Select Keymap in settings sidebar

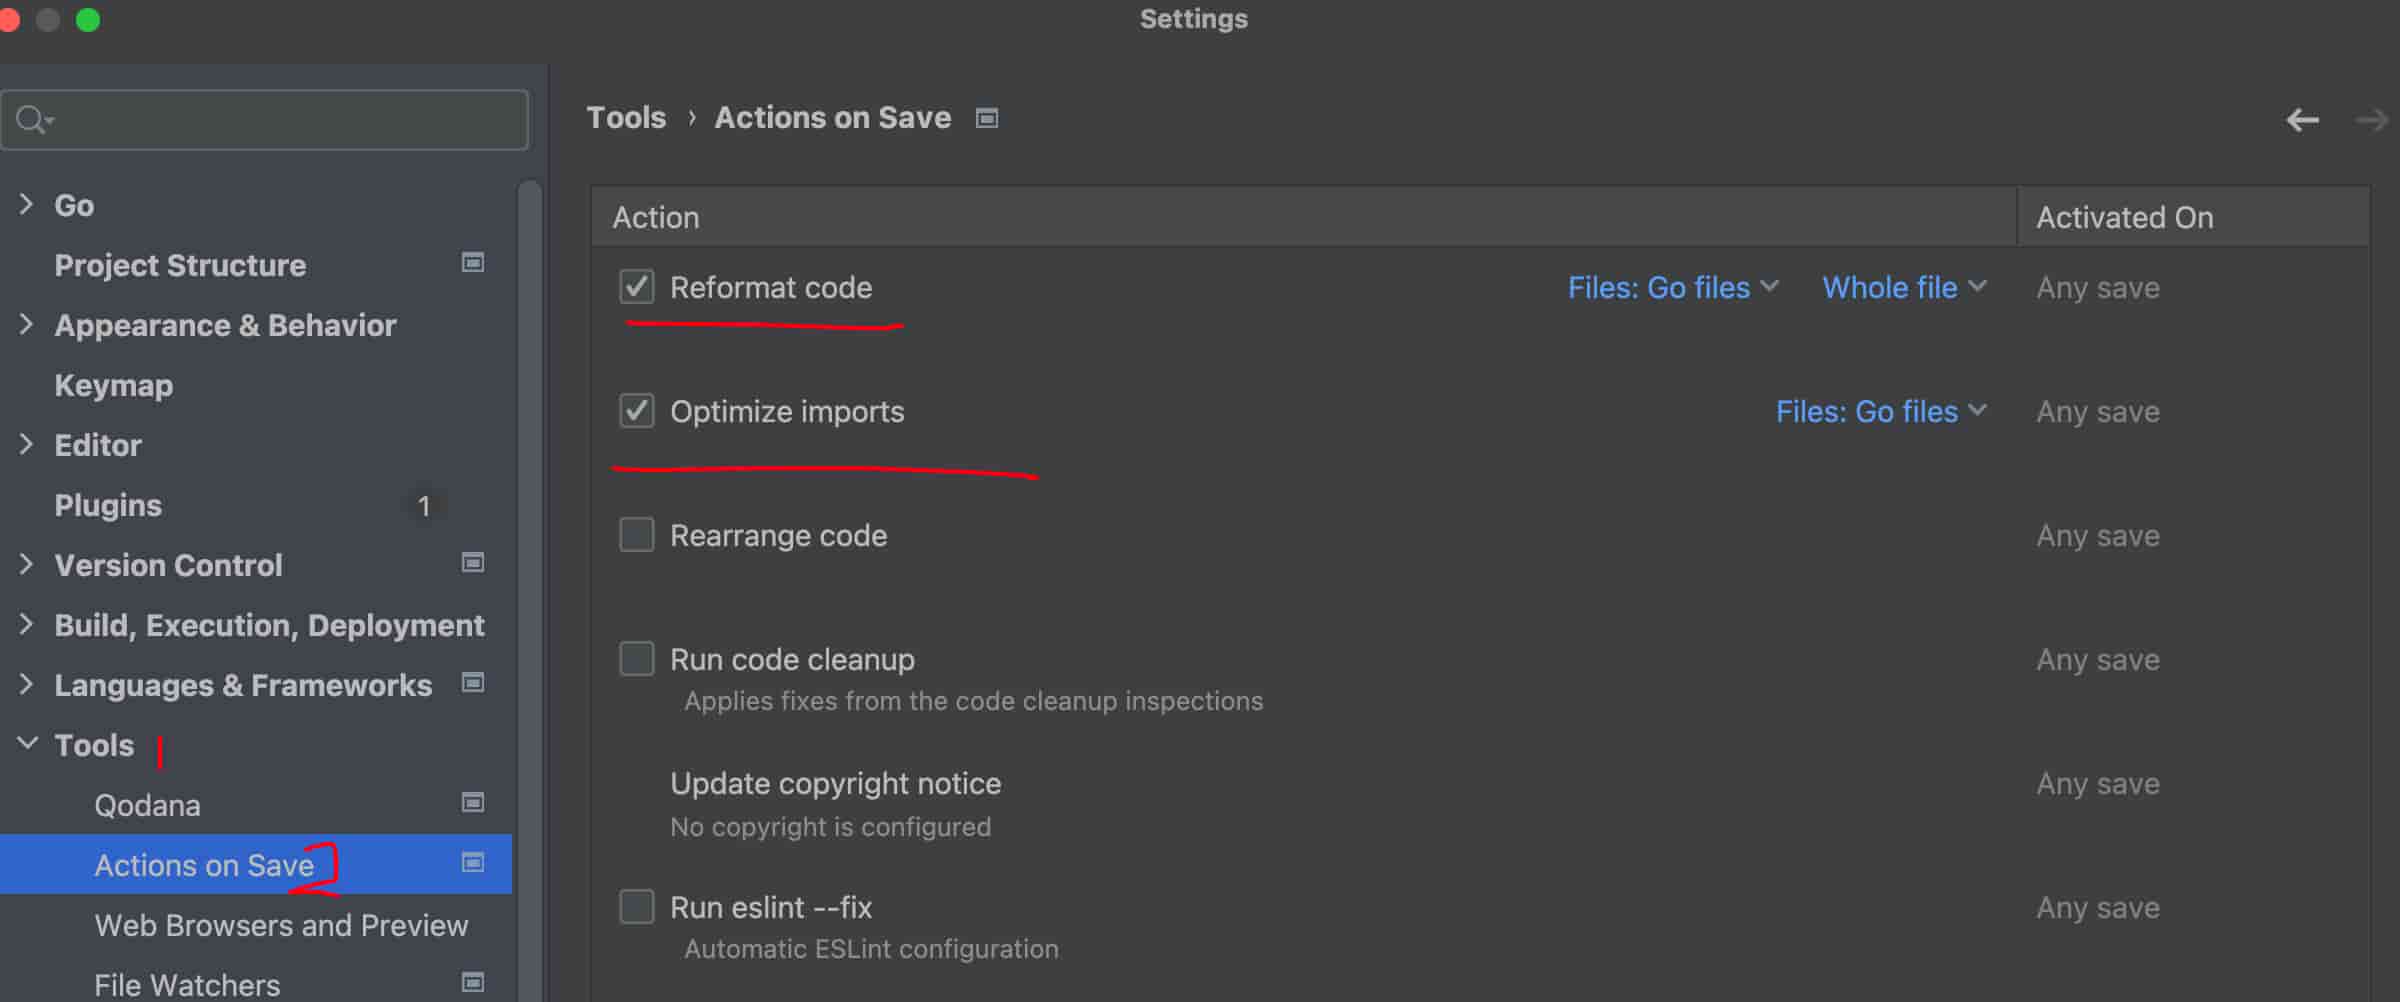[114, 385]
